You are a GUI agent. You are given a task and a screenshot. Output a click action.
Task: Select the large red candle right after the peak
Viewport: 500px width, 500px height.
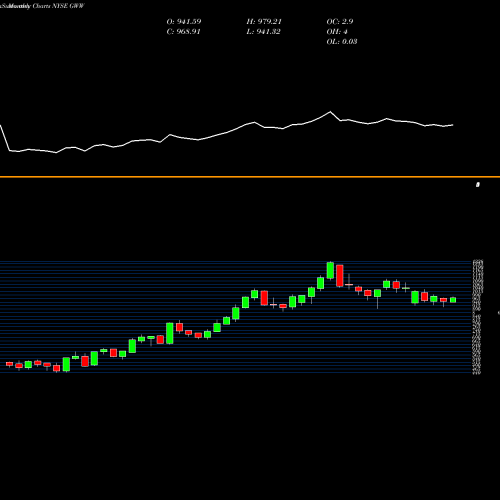tap(340, 276)
